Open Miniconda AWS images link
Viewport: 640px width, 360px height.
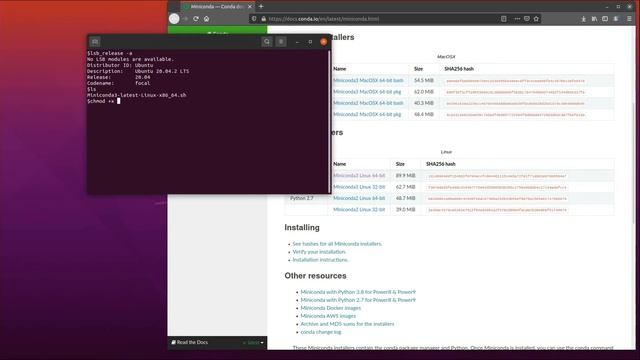point(328,316)
